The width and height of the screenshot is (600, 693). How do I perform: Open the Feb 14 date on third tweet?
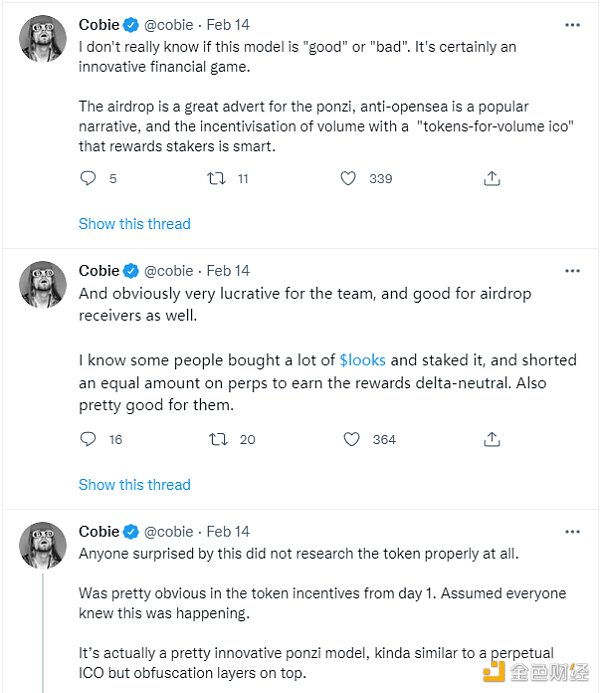(228, 532)
